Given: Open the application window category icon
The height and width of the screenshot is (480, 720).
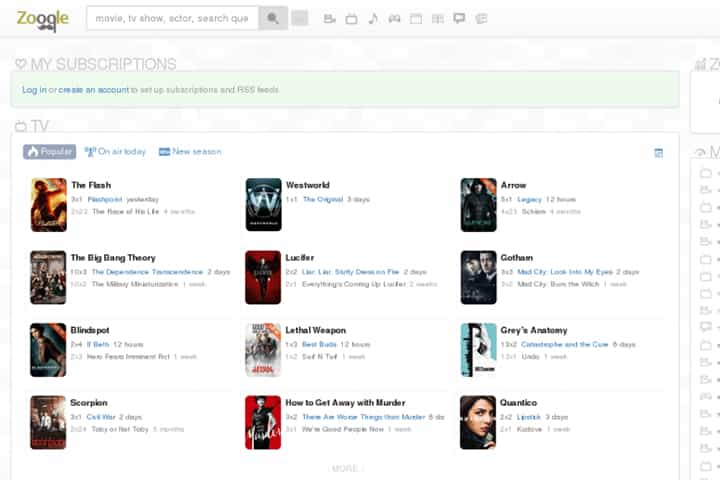Looking at the screenshot, I should point(416,19).
